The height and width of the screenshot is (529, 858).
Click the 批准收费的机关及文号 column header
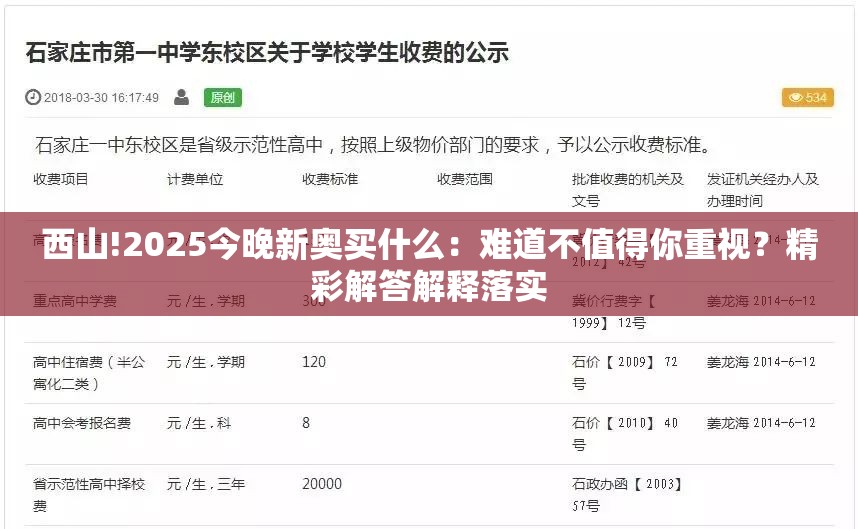[x=628, y=190]
